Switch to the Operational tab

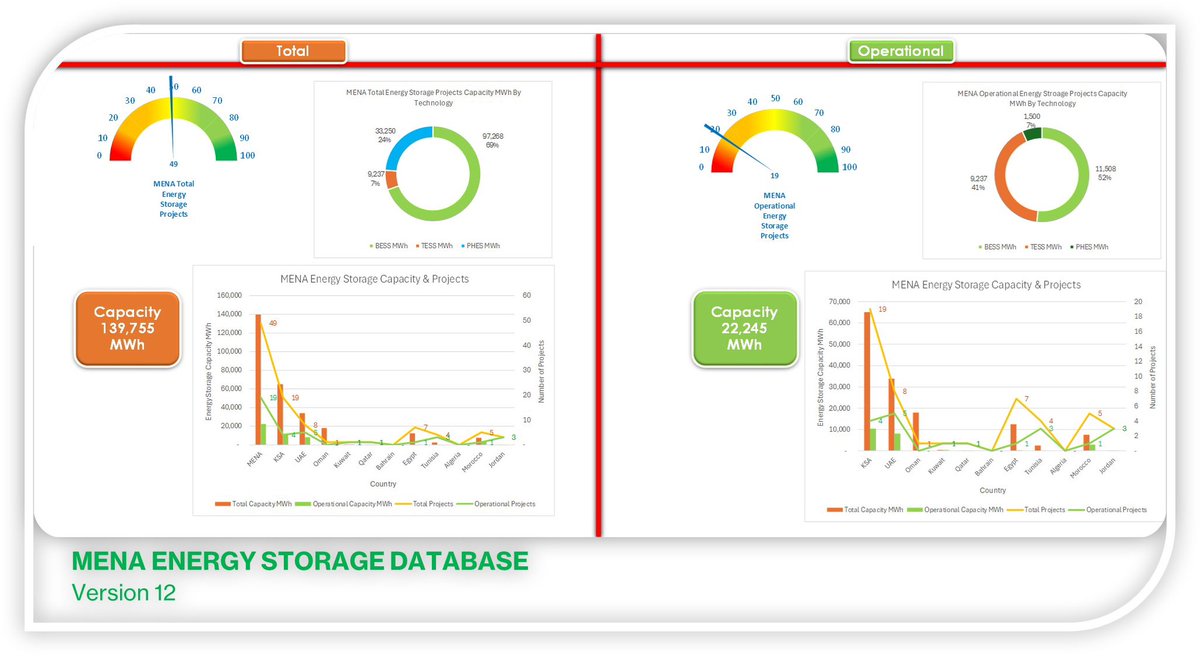(x=900, y=50)
